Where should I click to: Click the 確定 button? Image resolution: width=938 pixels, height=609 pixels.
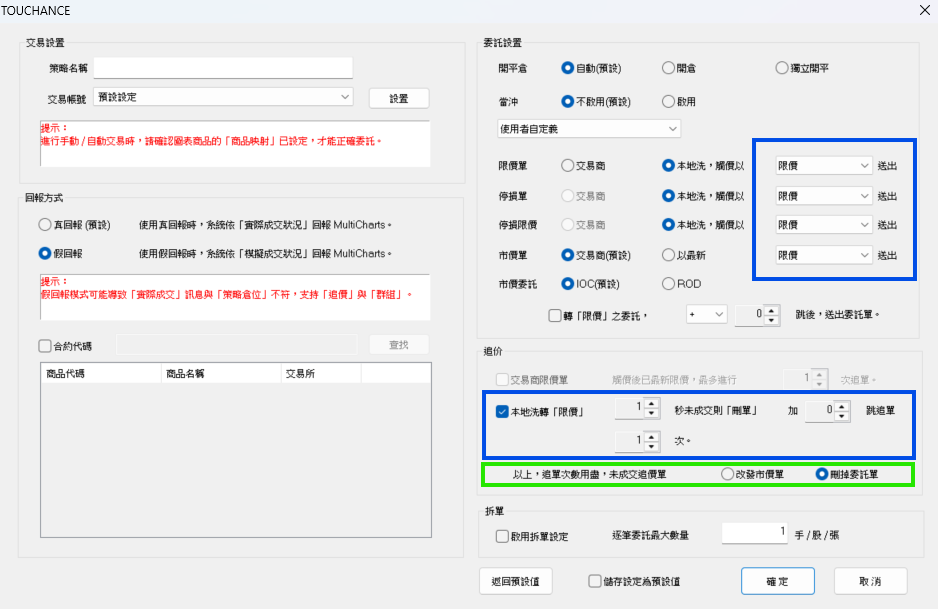pos(777,581)
